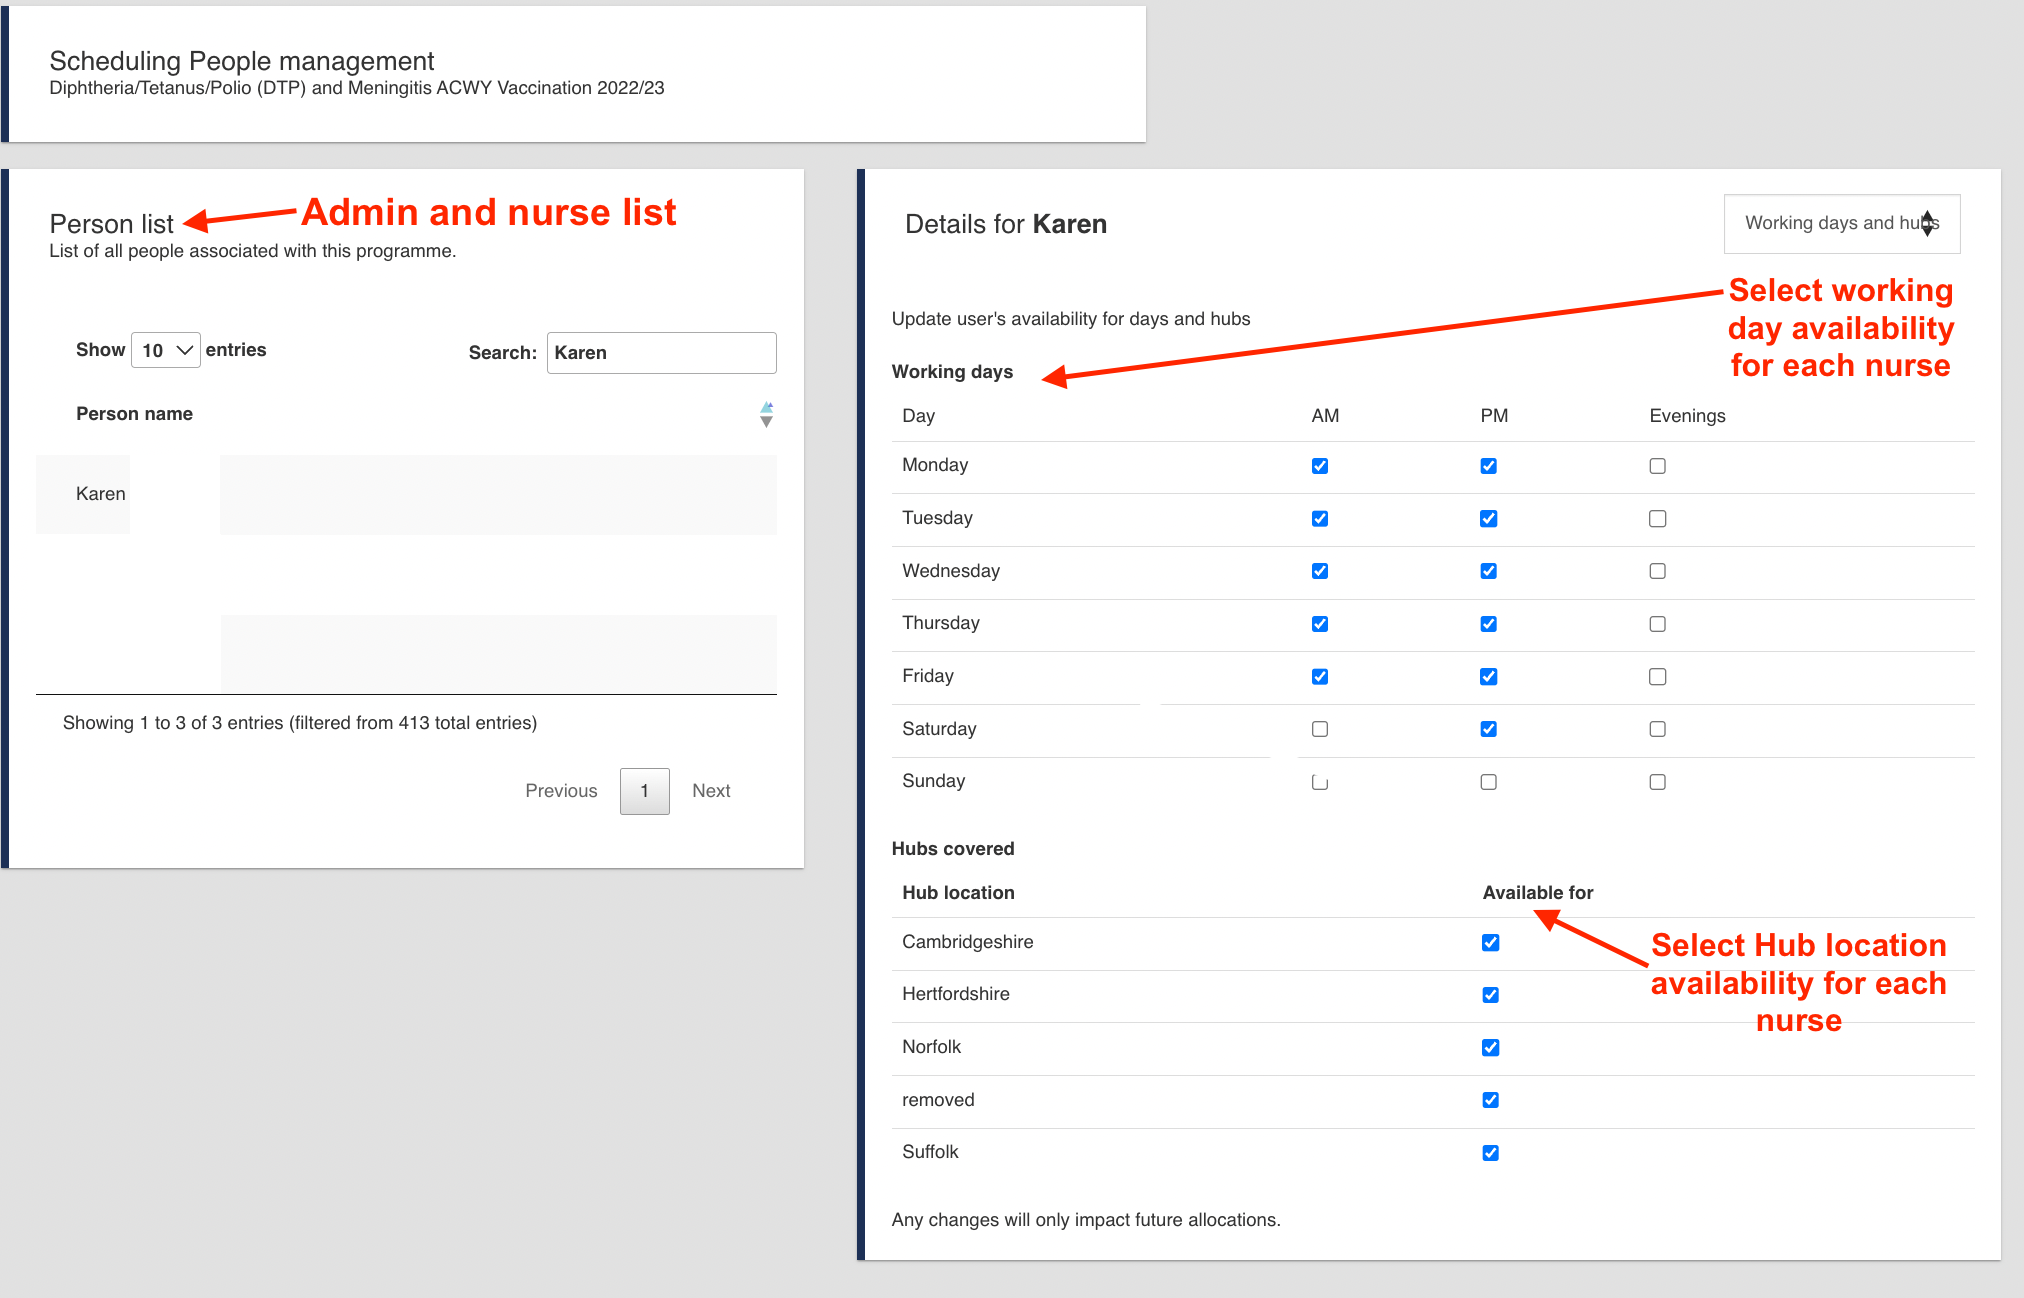Click the Person name sort arrows icon
The image size is (2024, 1298).
click(766, 414)
